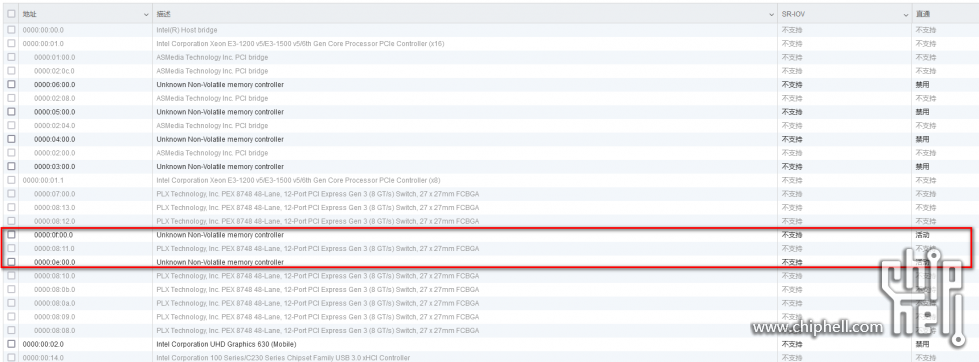Open the 描述 column dropdown arrow
Viewport: 979px width, 362px height.
(x=772, y=14)
